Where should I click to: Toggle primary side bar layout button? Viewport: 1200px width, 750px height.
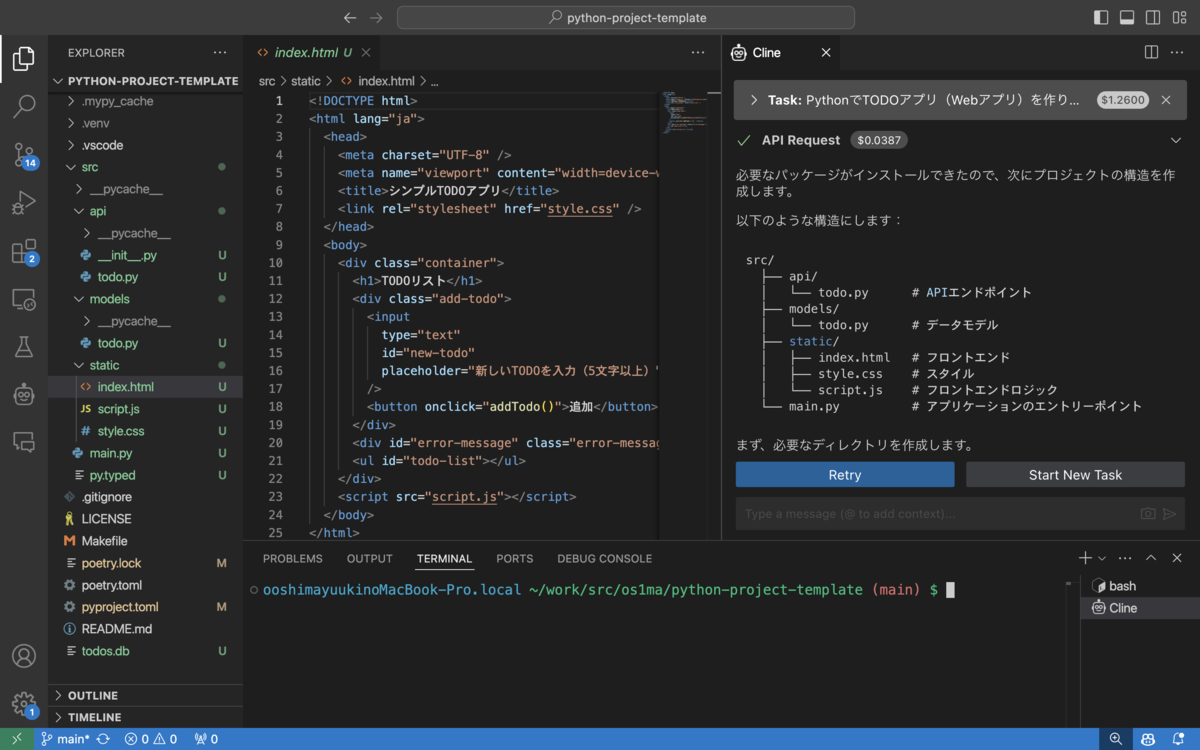point(1101,17)
